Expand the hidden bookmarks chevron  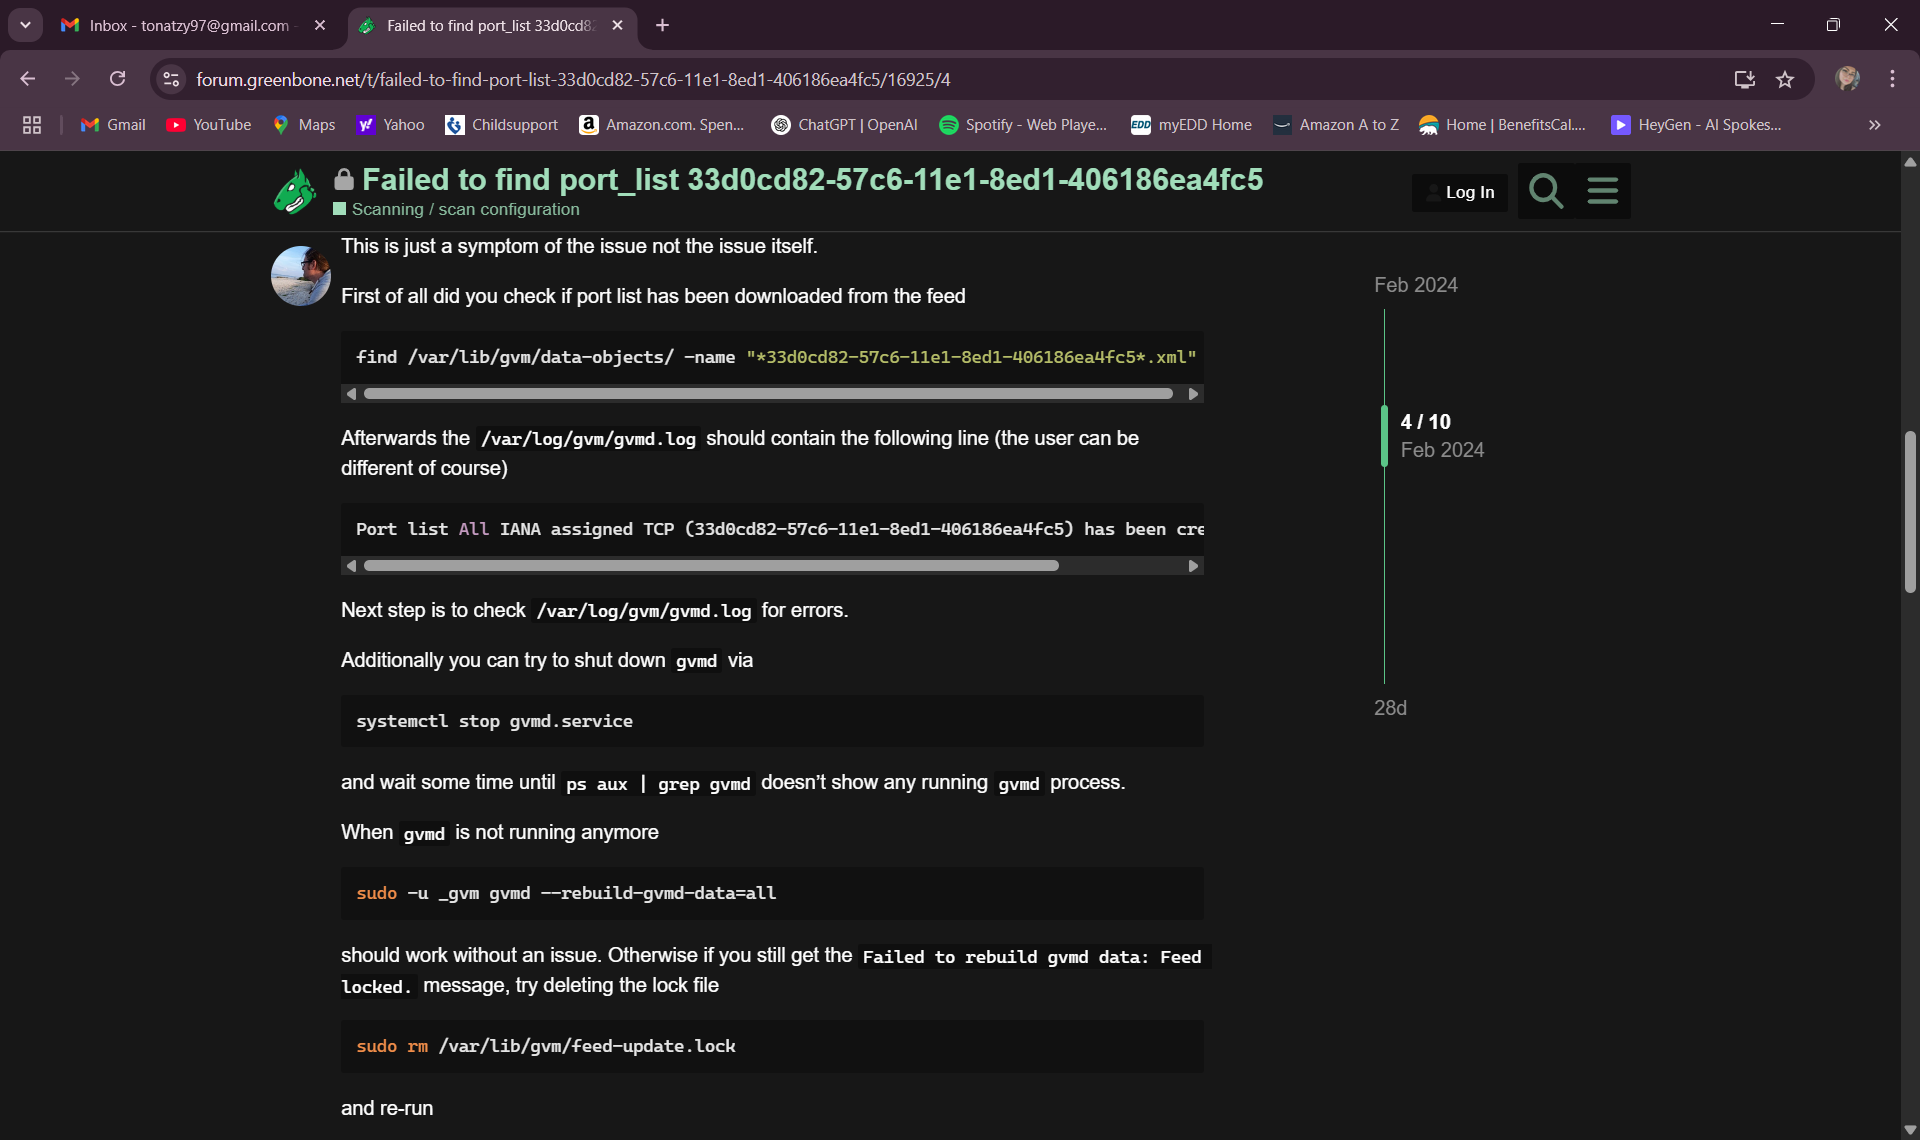pyautogui.click(x=1875, y=125)
